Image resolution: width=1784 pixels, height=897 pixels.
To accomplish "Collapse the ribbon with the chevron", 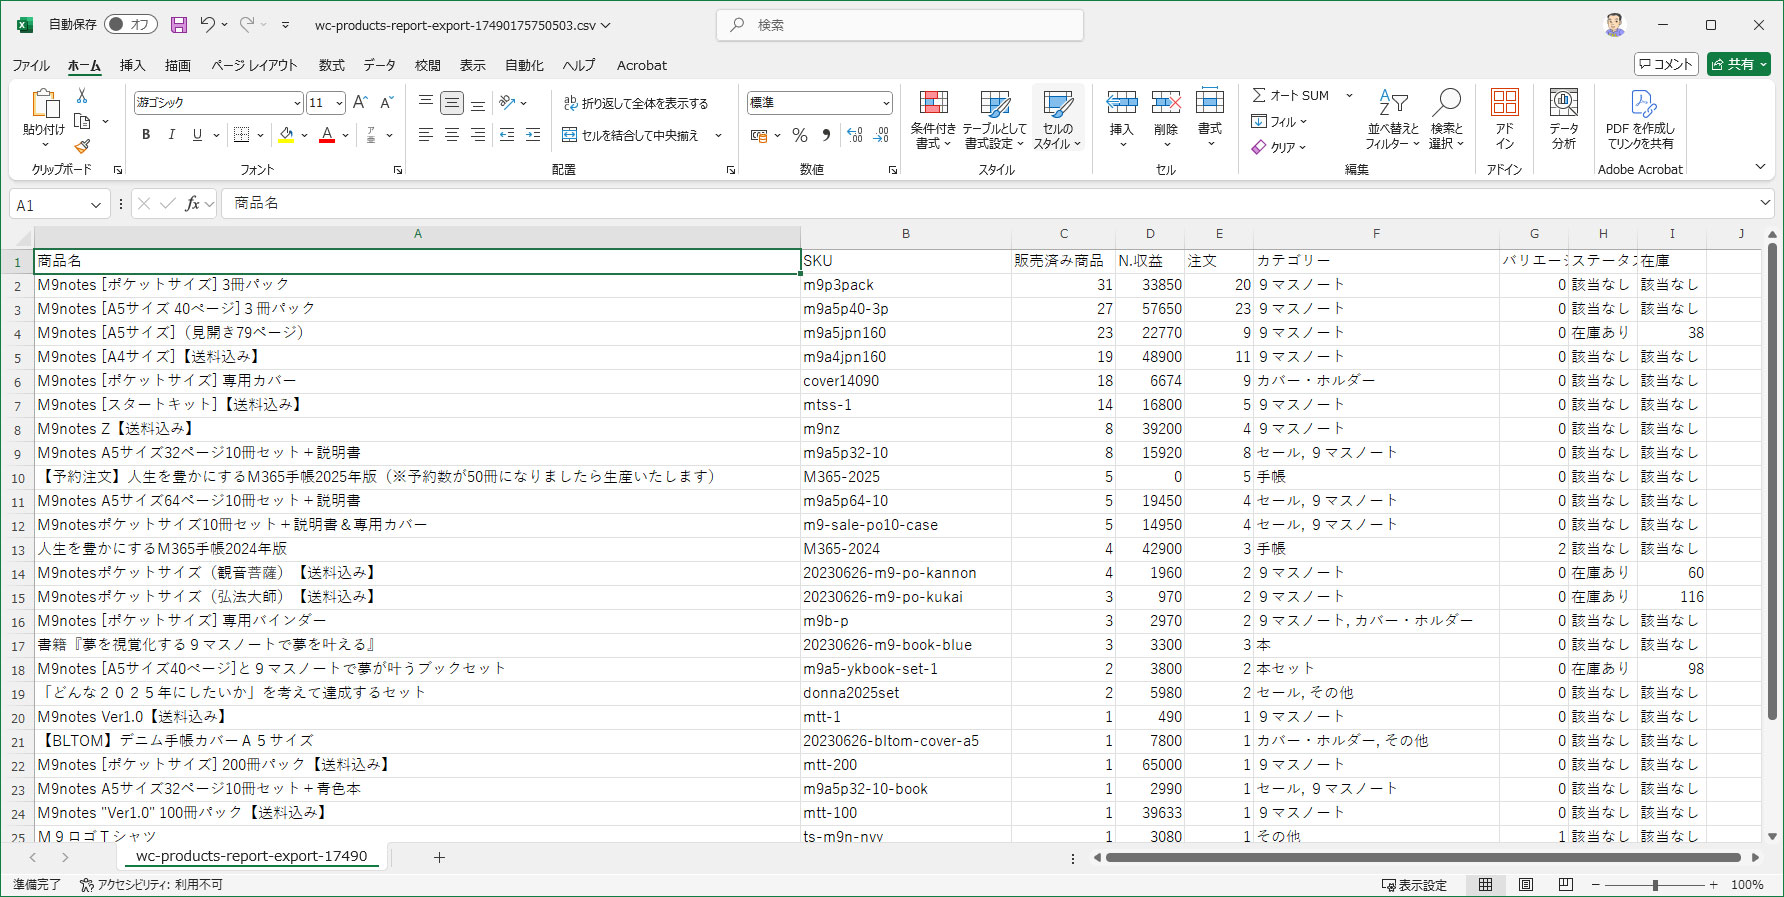I will click(1760, 167).
